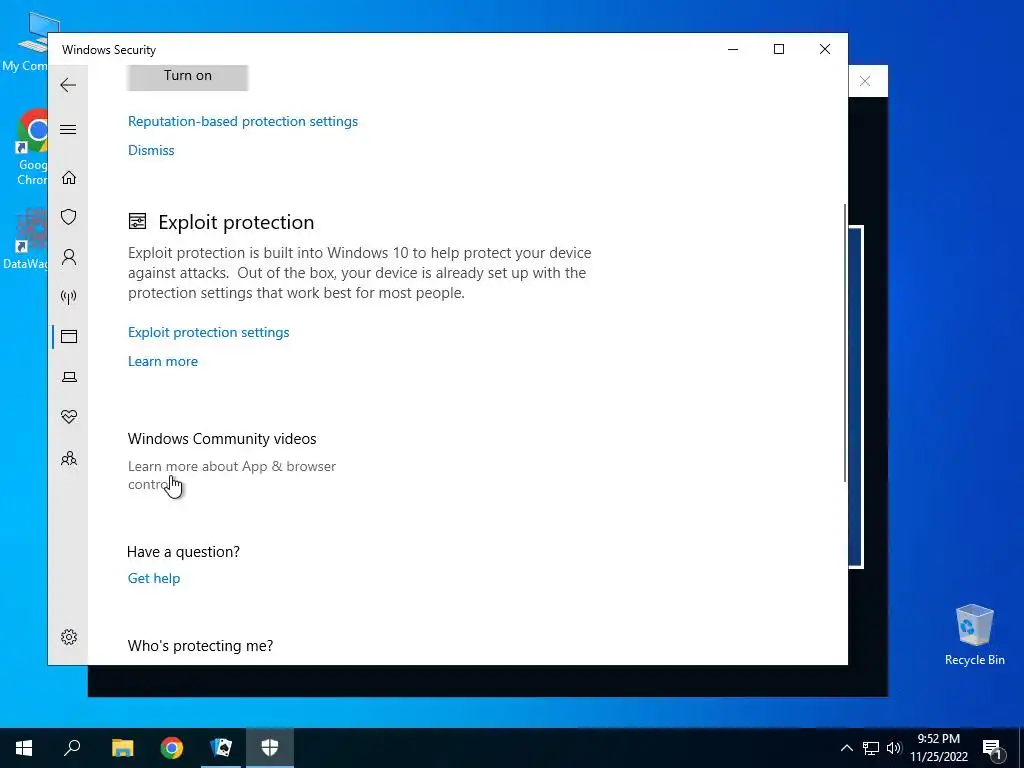Open Settings gear in Windows Security sidebar

[69, 637]
